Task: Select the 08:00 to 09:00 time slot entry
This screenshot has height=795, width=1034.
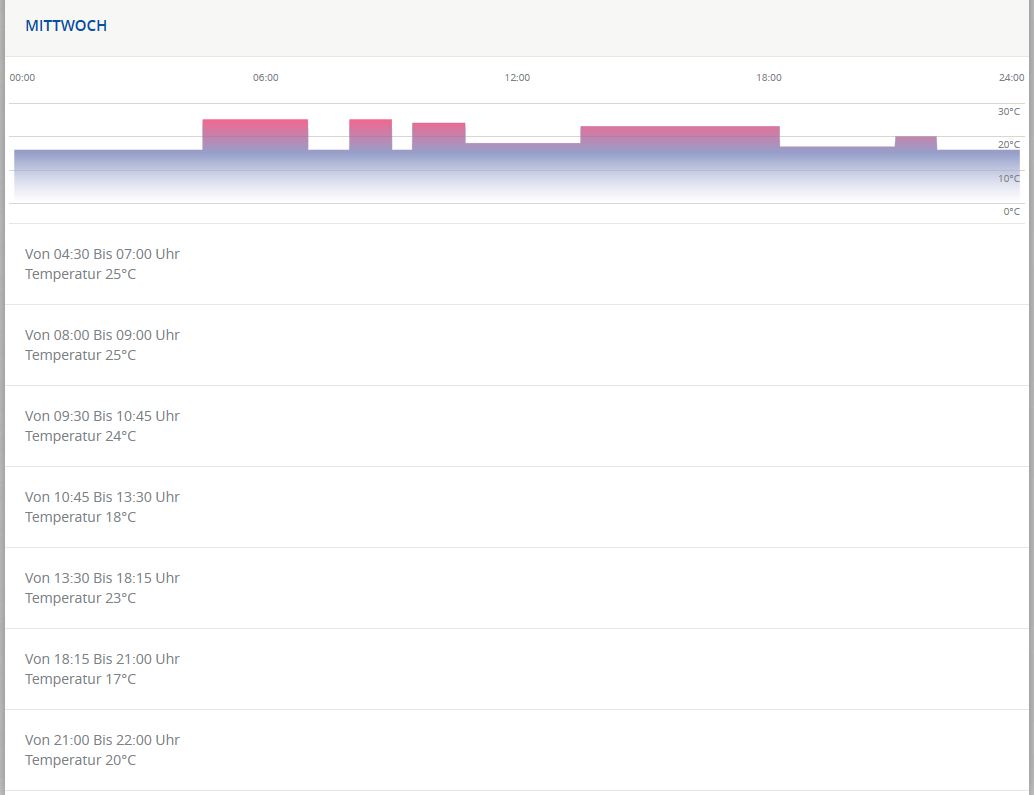Action: [x=102, y=345]
